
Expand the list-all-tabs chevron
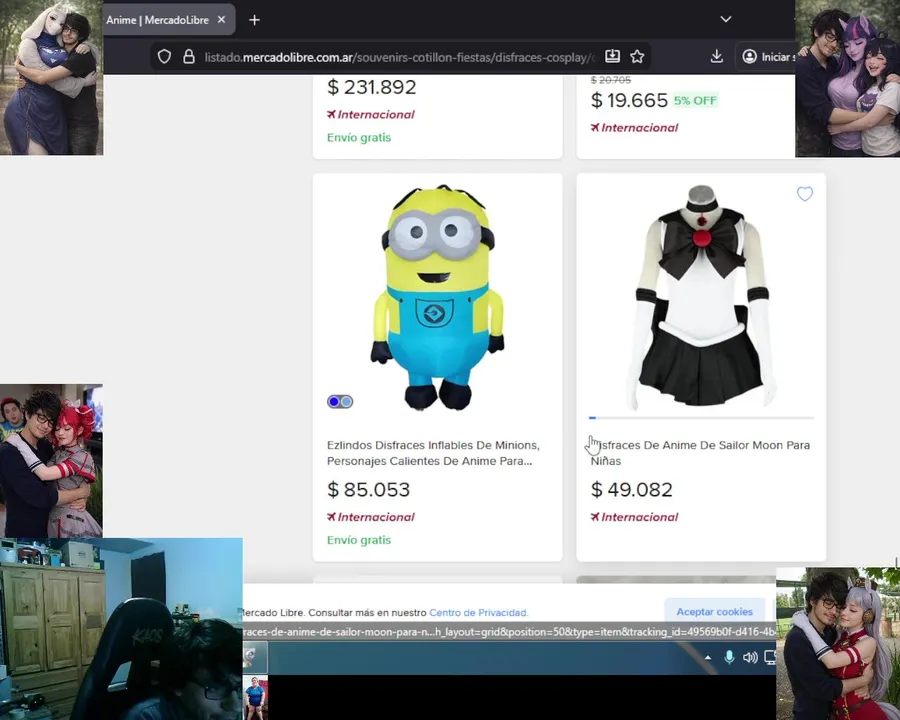point(726,19)
